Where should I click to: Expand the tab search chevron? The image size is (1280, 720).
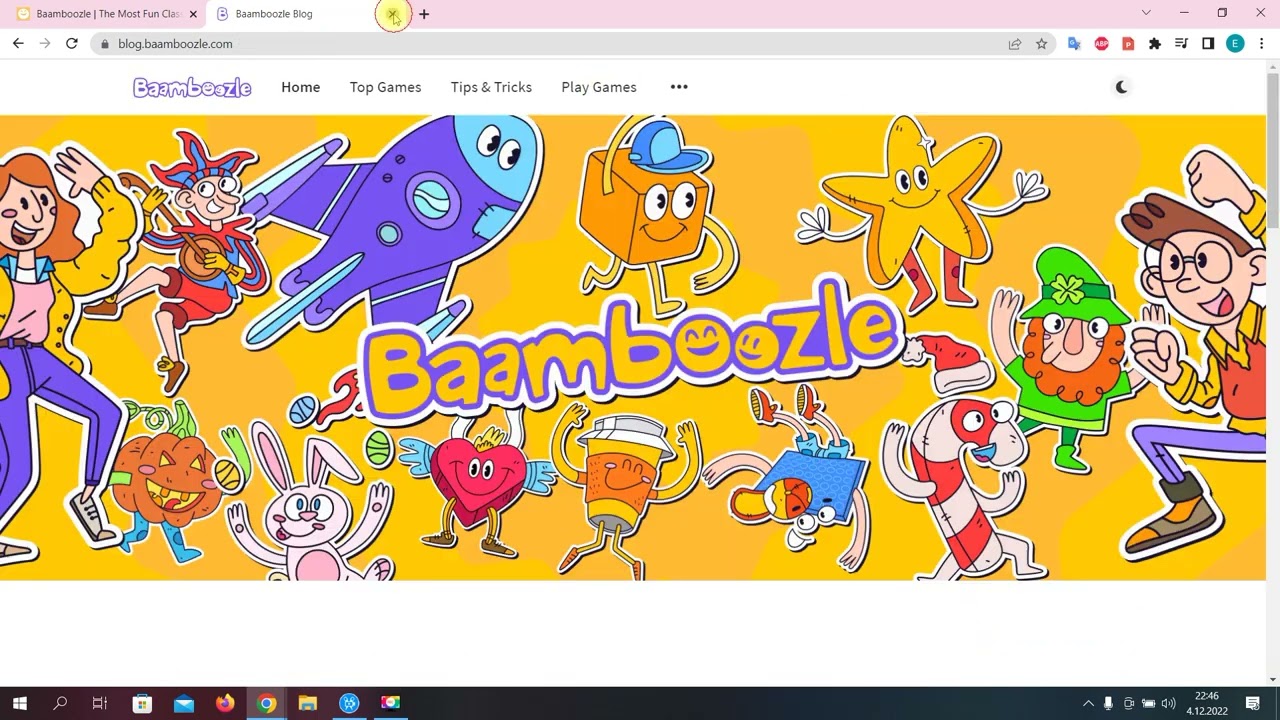coord(1146,13)
